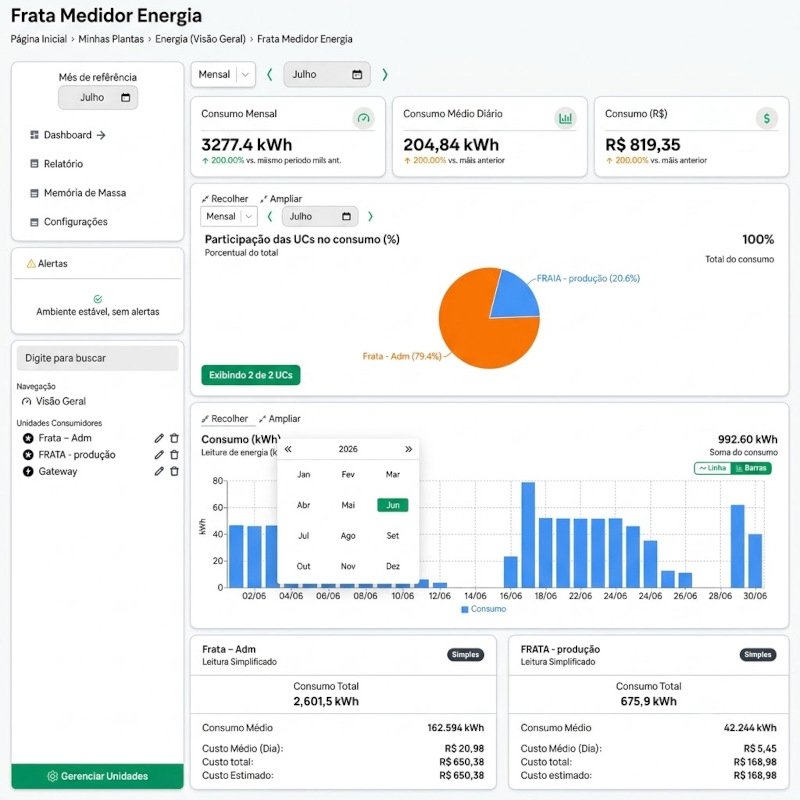
Task: Open the Mensal dropdown in the pie chart panel
Action: click(x=229, y=216)
